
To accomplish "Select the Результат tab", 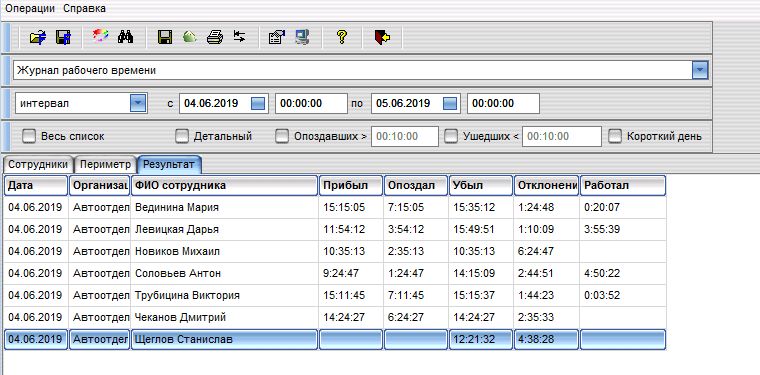I will (x=170, y=164).
